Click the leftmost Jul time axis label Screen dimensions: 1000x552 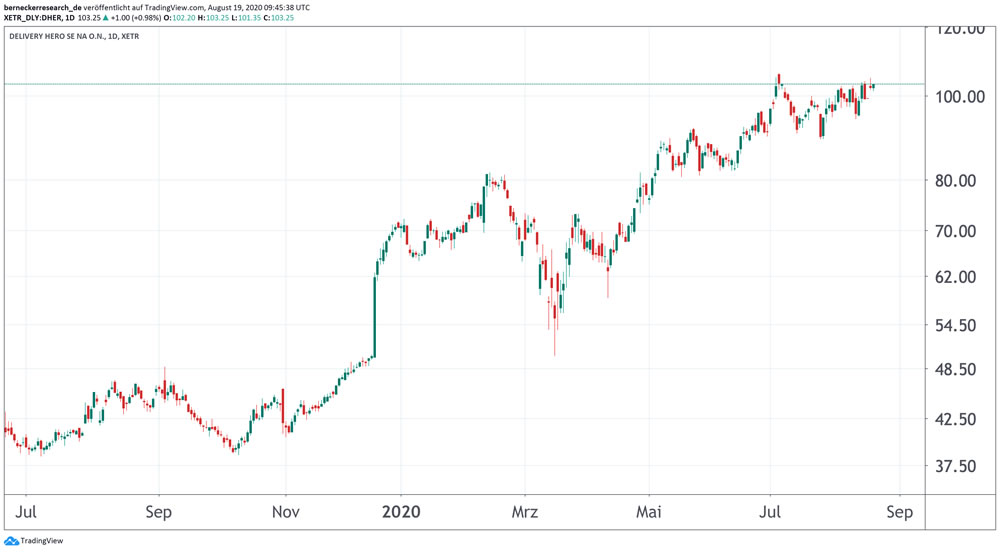click(x=27, y=512)
